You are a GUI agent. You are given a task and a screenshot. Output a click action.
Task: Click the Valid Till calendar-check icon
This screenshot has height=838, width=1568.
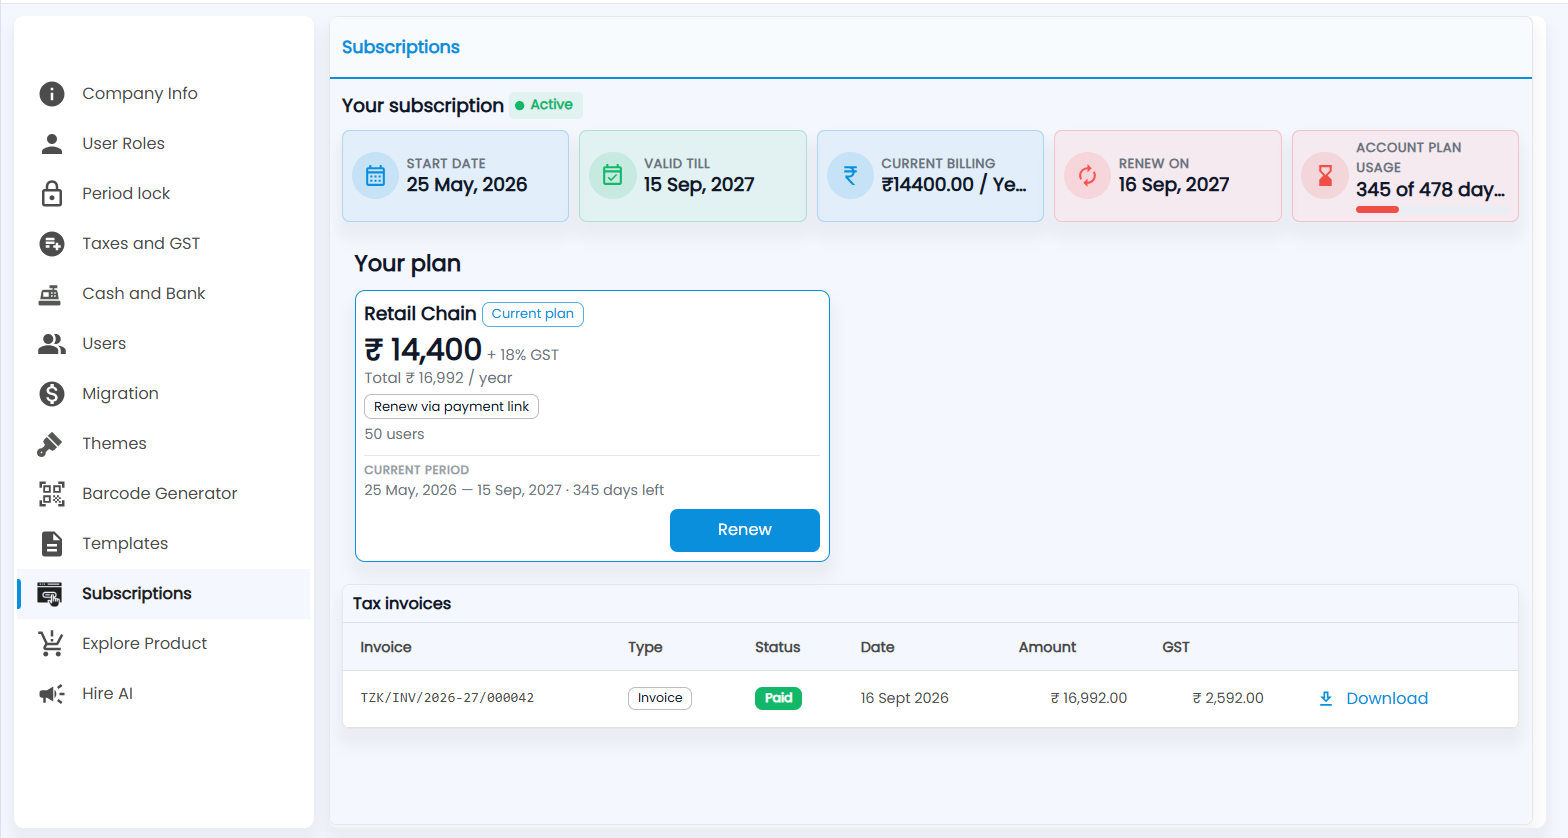coord(613,176)
